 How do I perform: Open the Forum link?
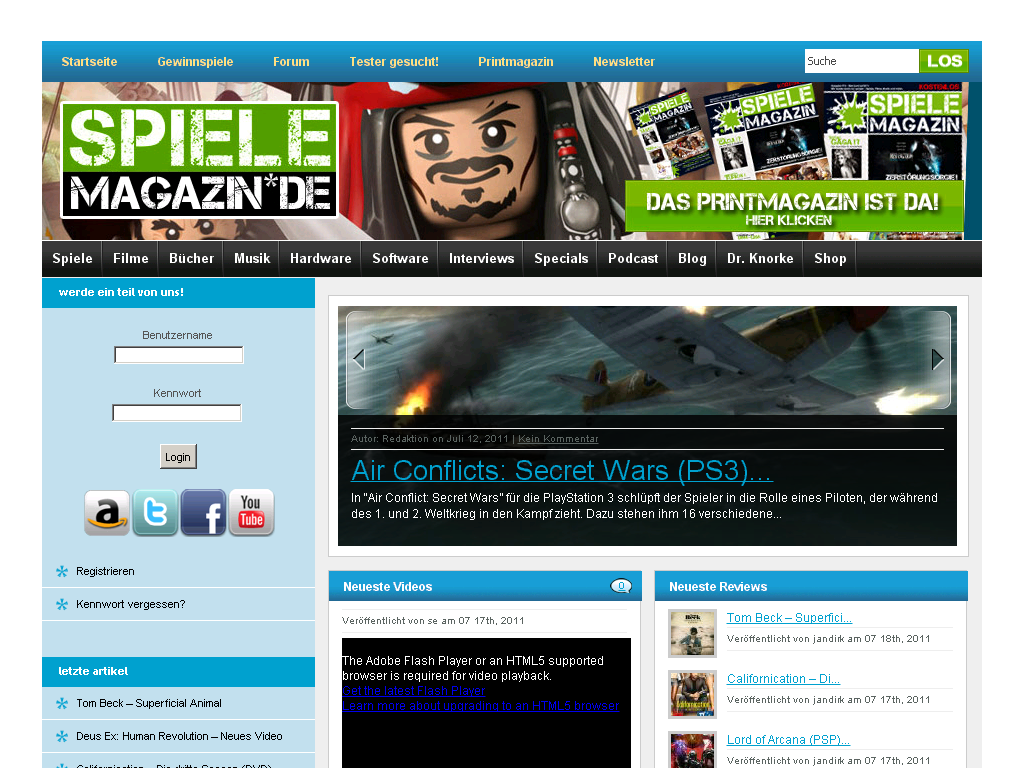291,61
